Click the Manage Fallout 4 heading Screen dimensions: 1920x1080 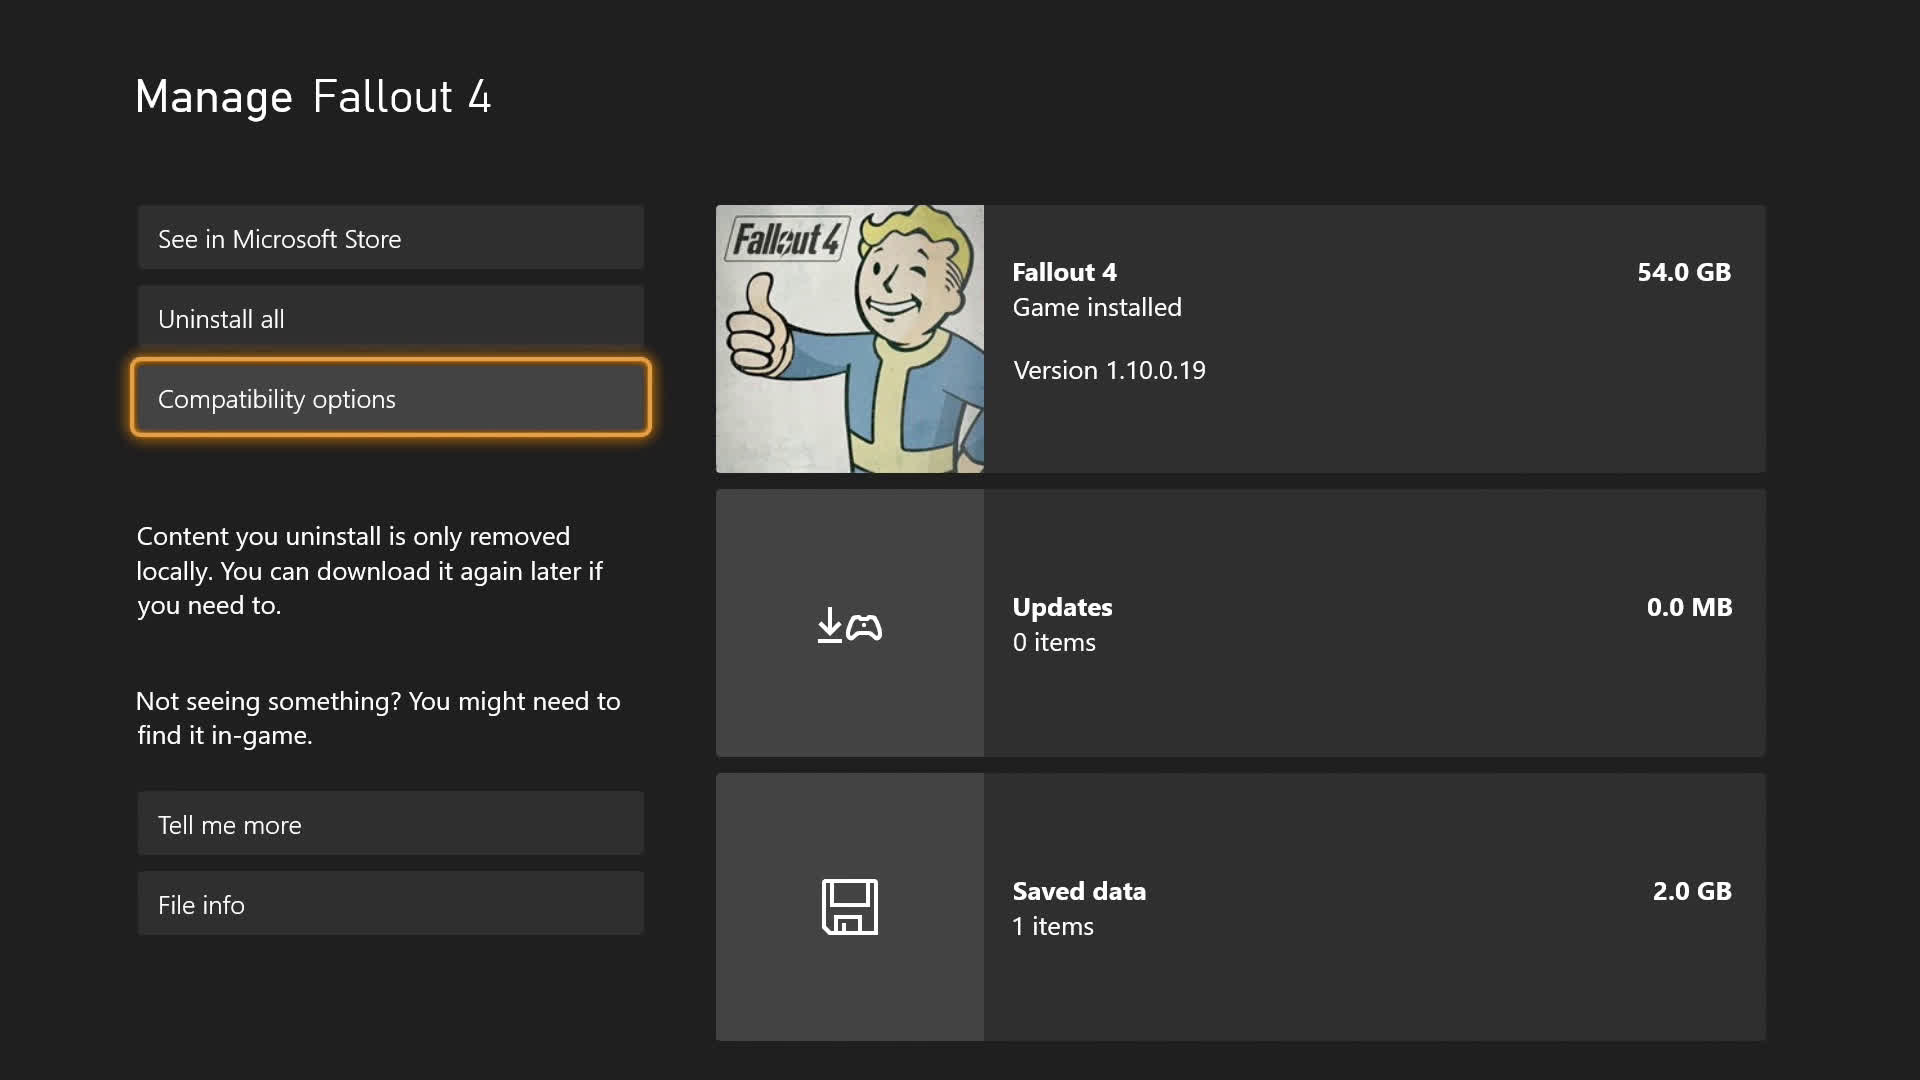click(x=313, y=97)
